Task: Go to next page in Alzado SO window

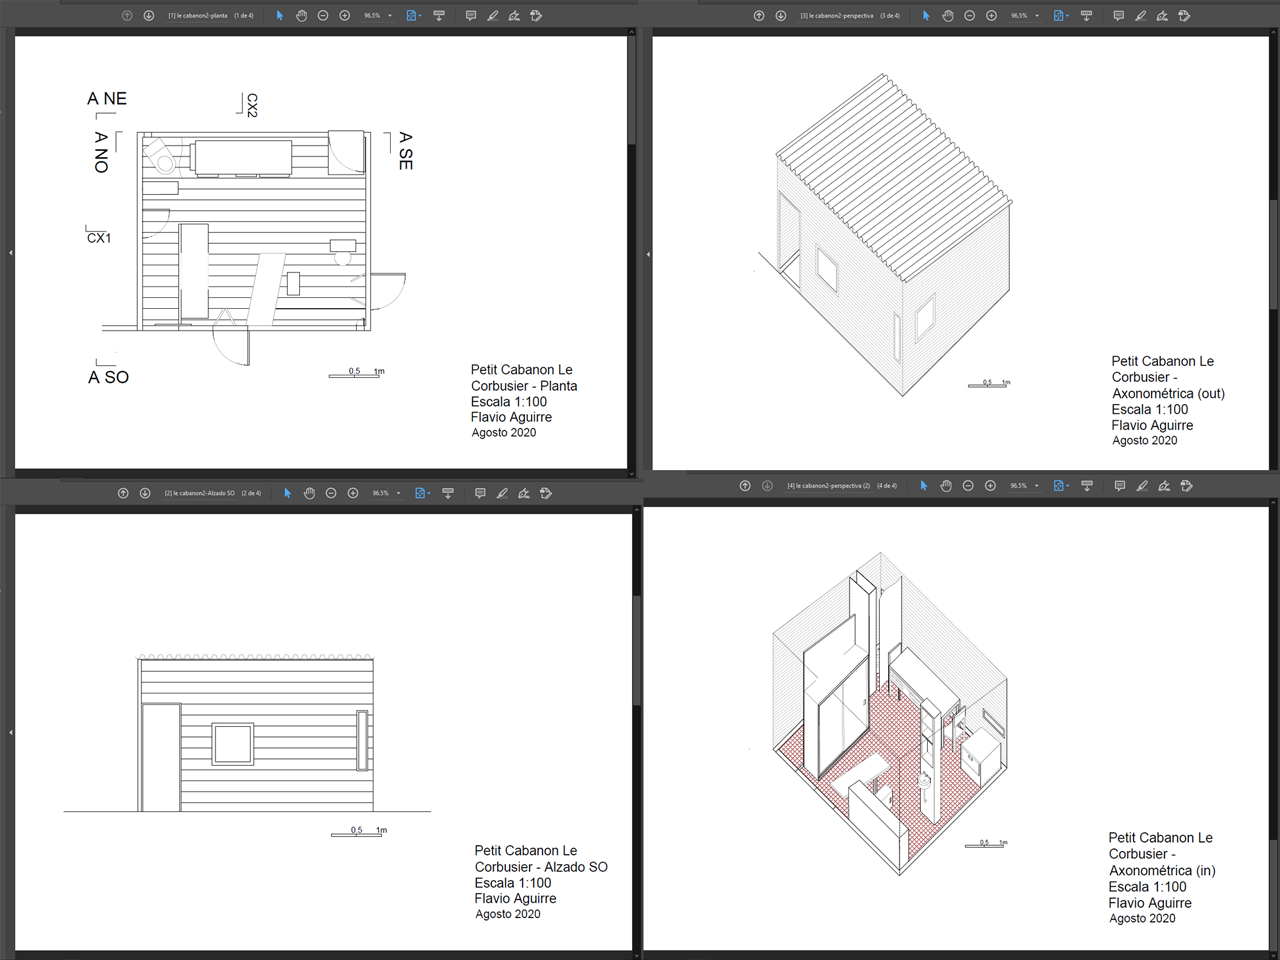Action: 145,493
